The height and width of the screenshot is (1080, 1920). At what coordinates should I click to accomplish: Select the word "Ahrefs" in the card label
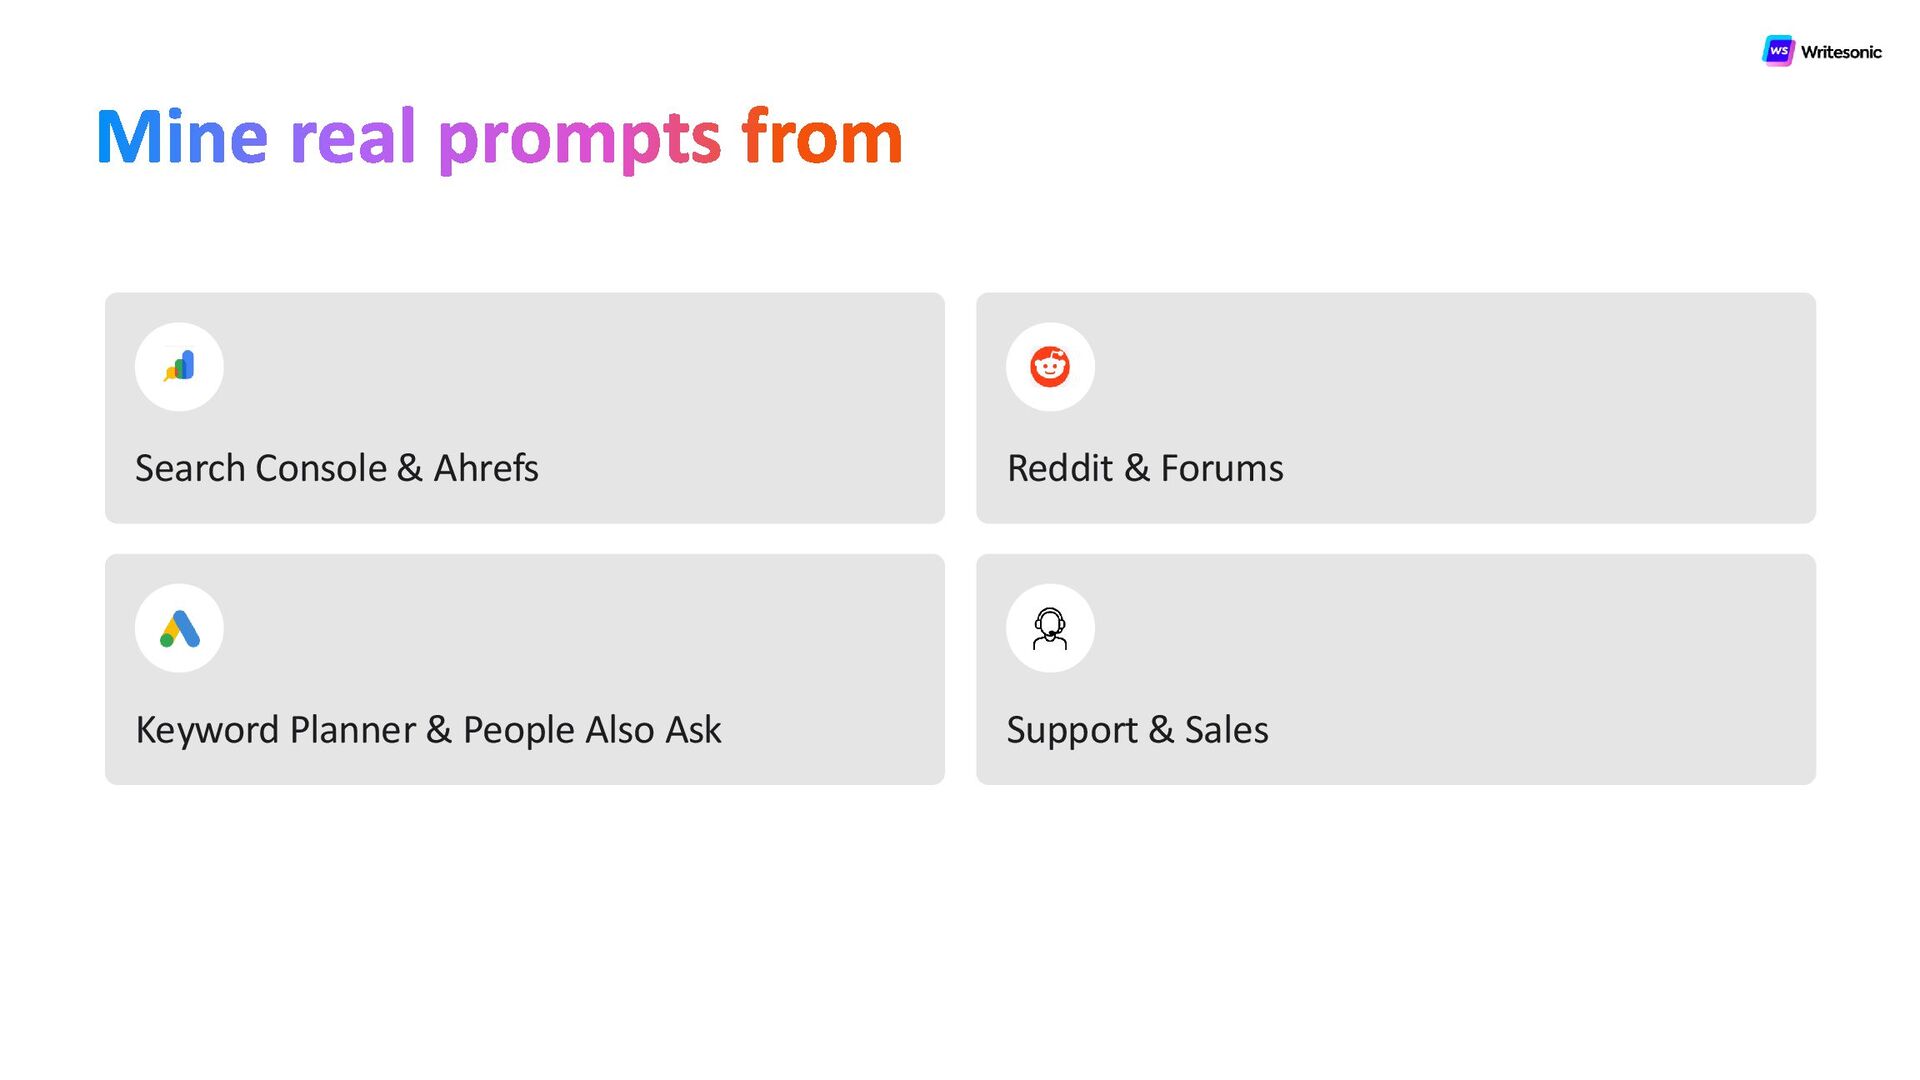(486, 468)
